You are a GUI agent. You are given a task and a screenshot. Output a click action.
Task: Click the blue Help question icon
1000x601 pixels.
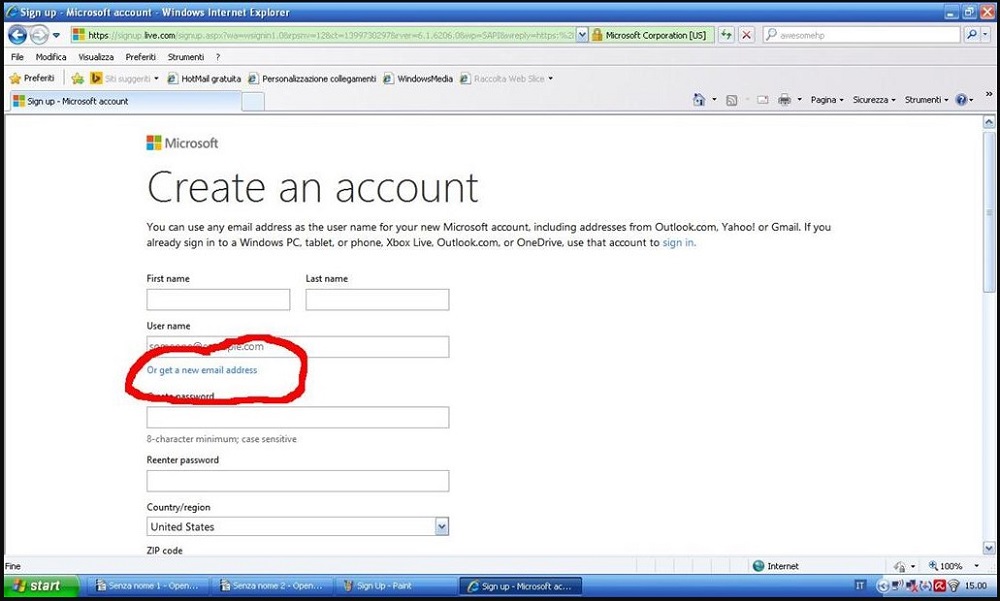961,100
